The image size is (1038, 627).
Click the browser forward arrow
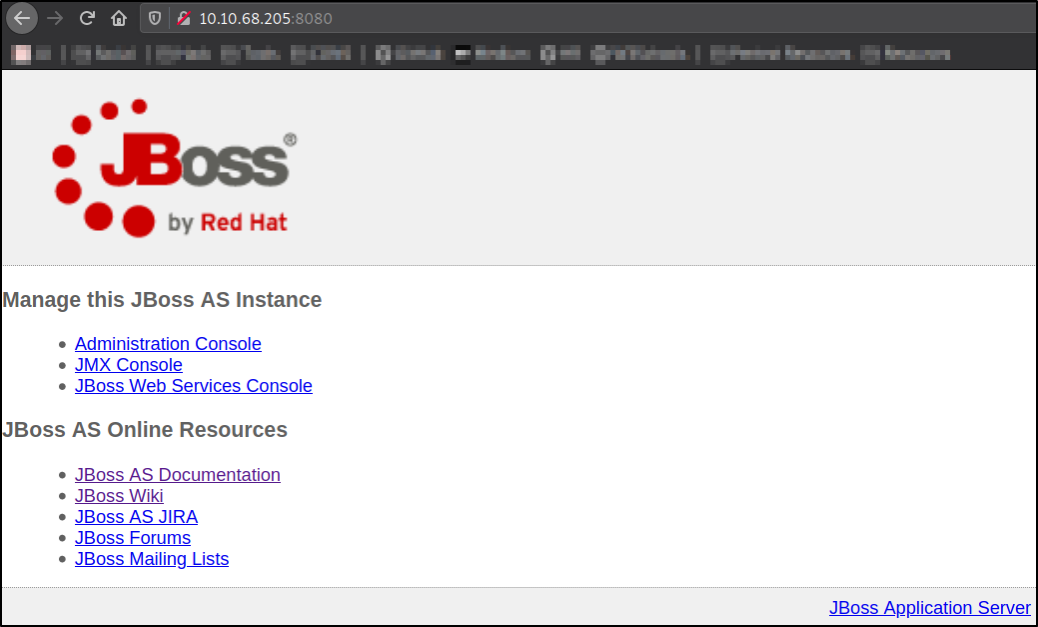[x=55, y=18]
